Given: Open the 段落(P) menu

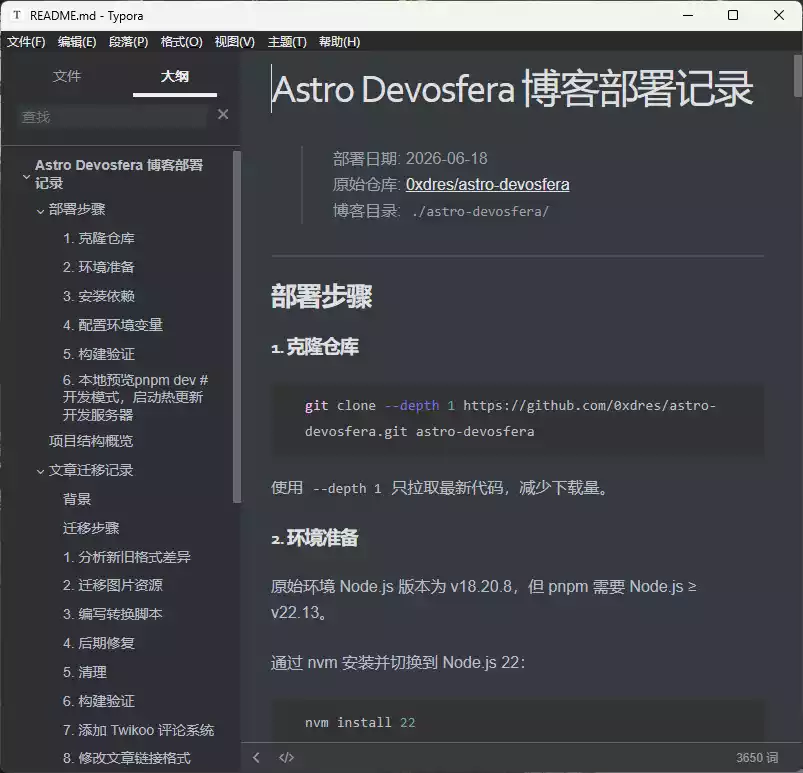Looking at the screenshot, I should 129,41.
